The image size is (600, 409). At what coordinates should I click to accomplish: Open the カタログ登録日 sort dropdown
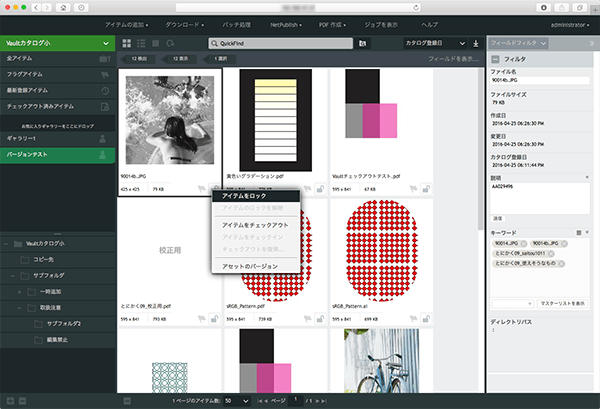pos(435,43)
